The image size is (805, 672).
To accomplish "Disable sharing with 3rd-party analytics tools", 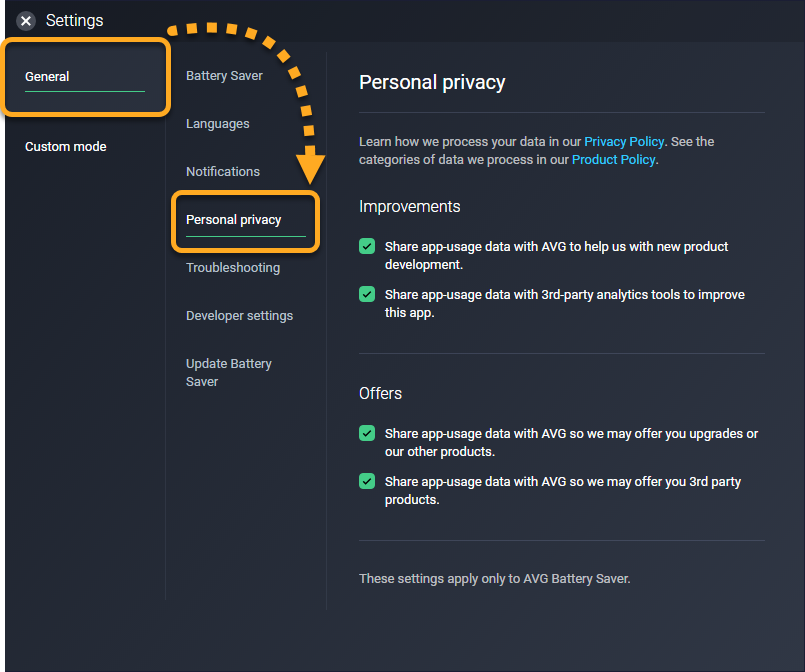I will (x=368, y=295).
